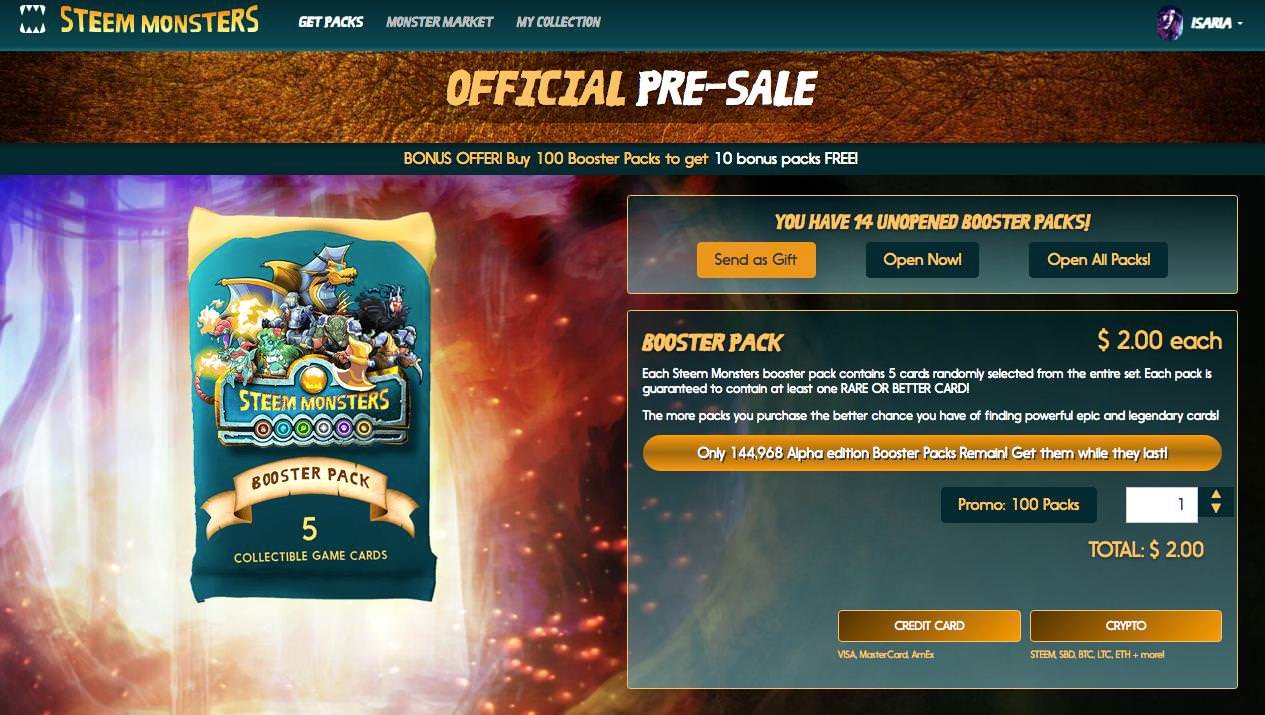Click the Open All Packs! button
Screen dimensions: 1265x715
click(x=1098, y=260)
